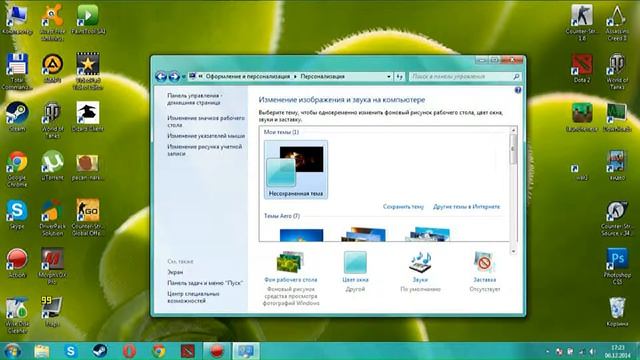Click Сохранить тему link
Viewport: 640px width, 360px height.
[x=403, y=207]
